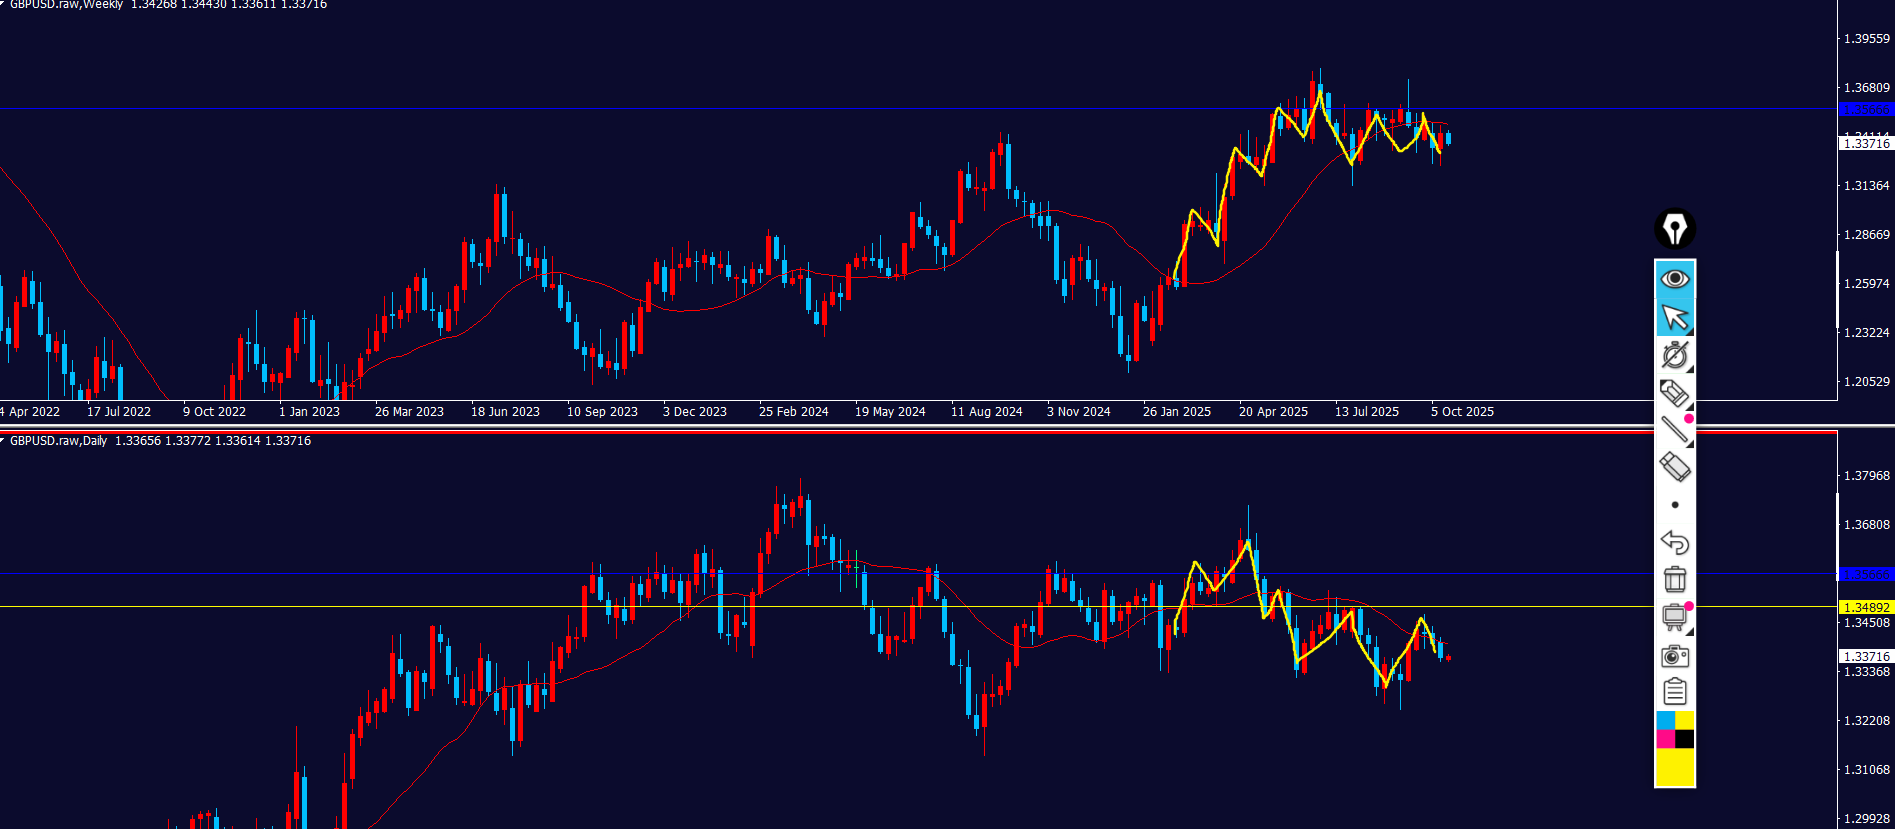Pick the large yellow active color
Viewport: 1895px width, 829px height.
point(1674,768)
